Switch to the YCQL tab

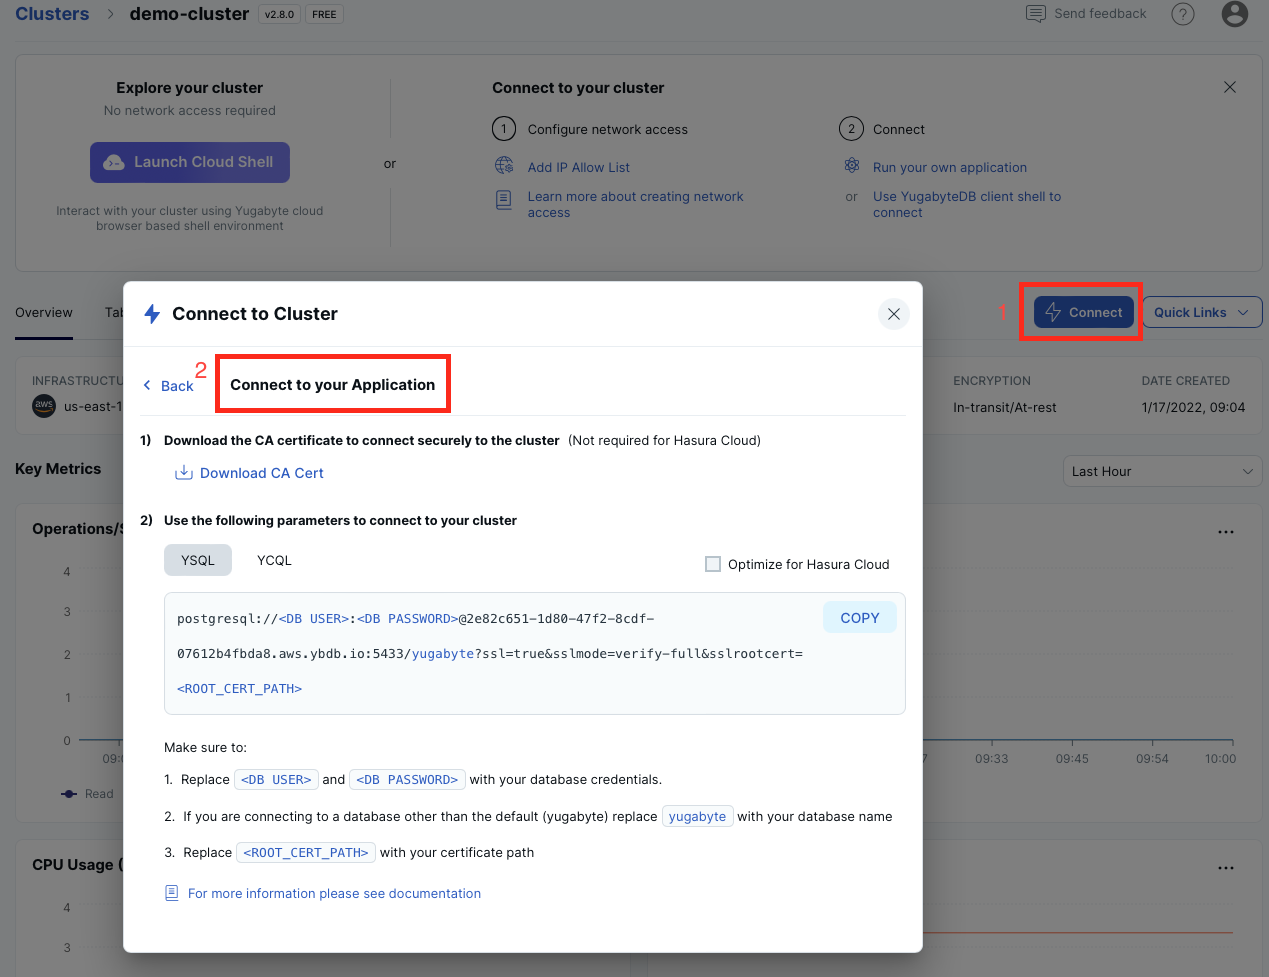pos(274,560)
